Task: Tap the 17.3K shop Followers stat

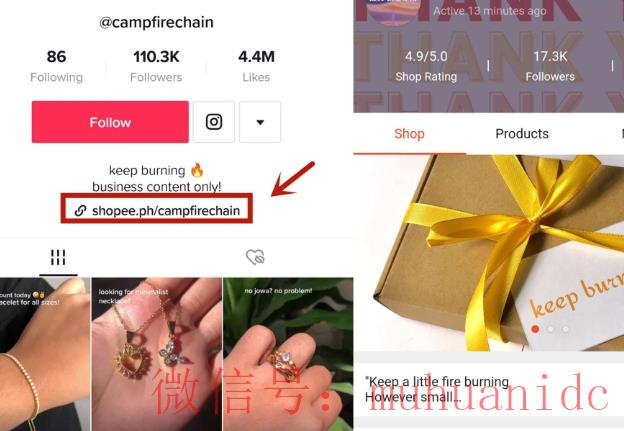Action: 550,66
